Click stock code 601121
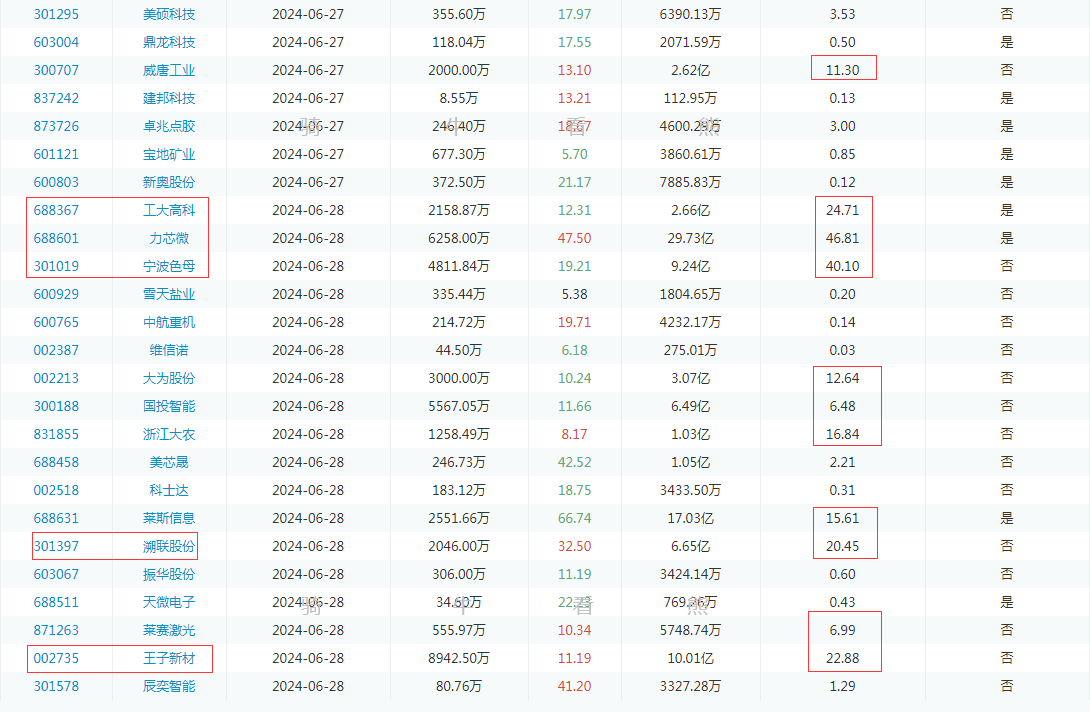Image resolution: width=1090 pixels, height=712 pixels. click(56, 154)
